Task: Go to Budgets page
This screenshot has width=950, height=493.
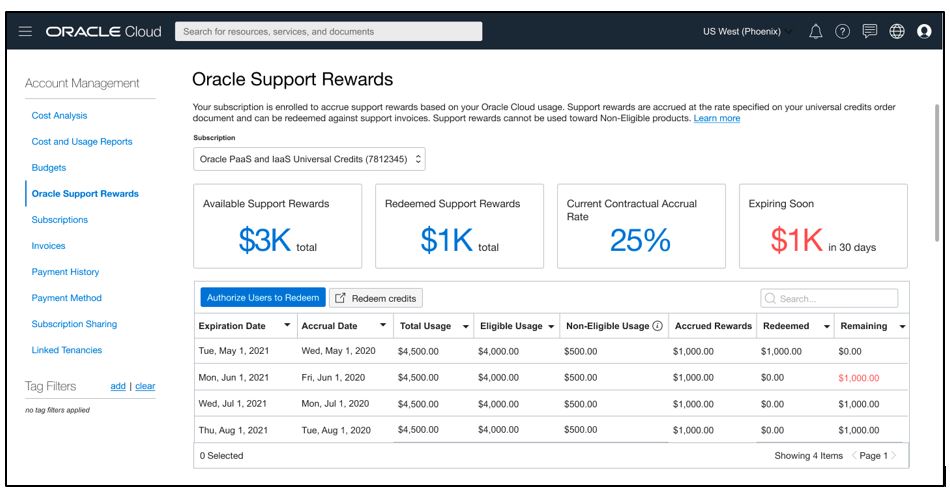Action: click(48, 168)
